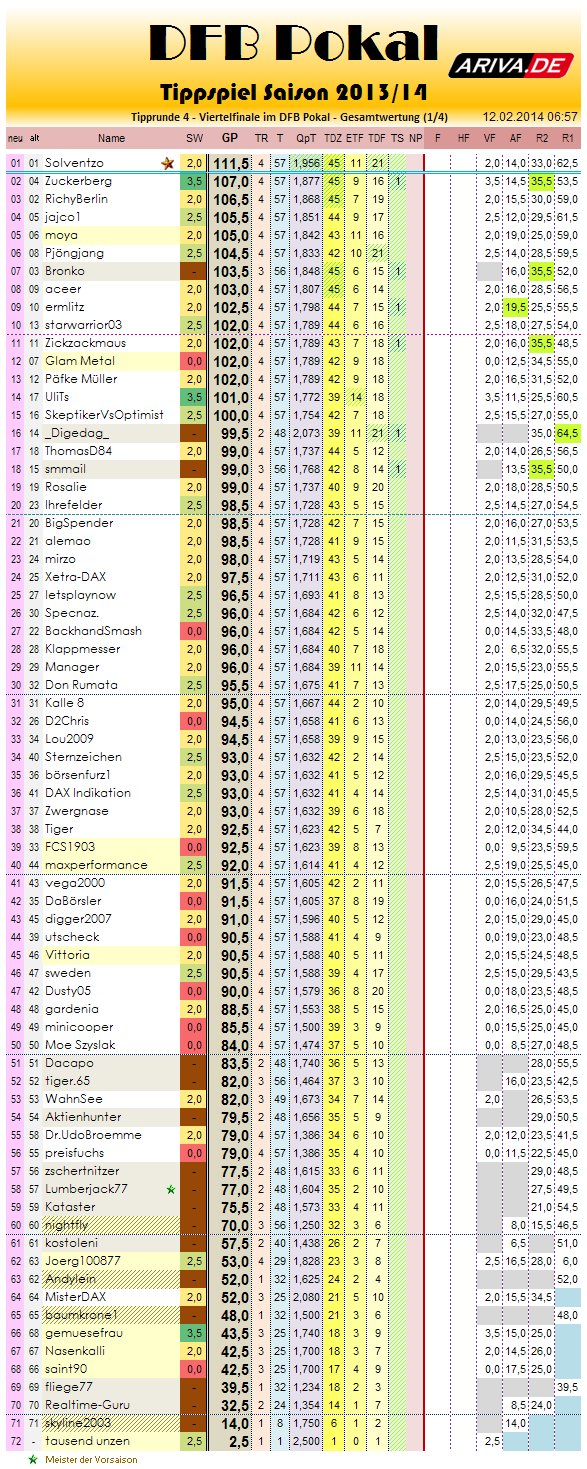Click the red SW cell '0,0' in Glam Metal row
This screenshot has width=587, height=1469.
pos(194,361)
